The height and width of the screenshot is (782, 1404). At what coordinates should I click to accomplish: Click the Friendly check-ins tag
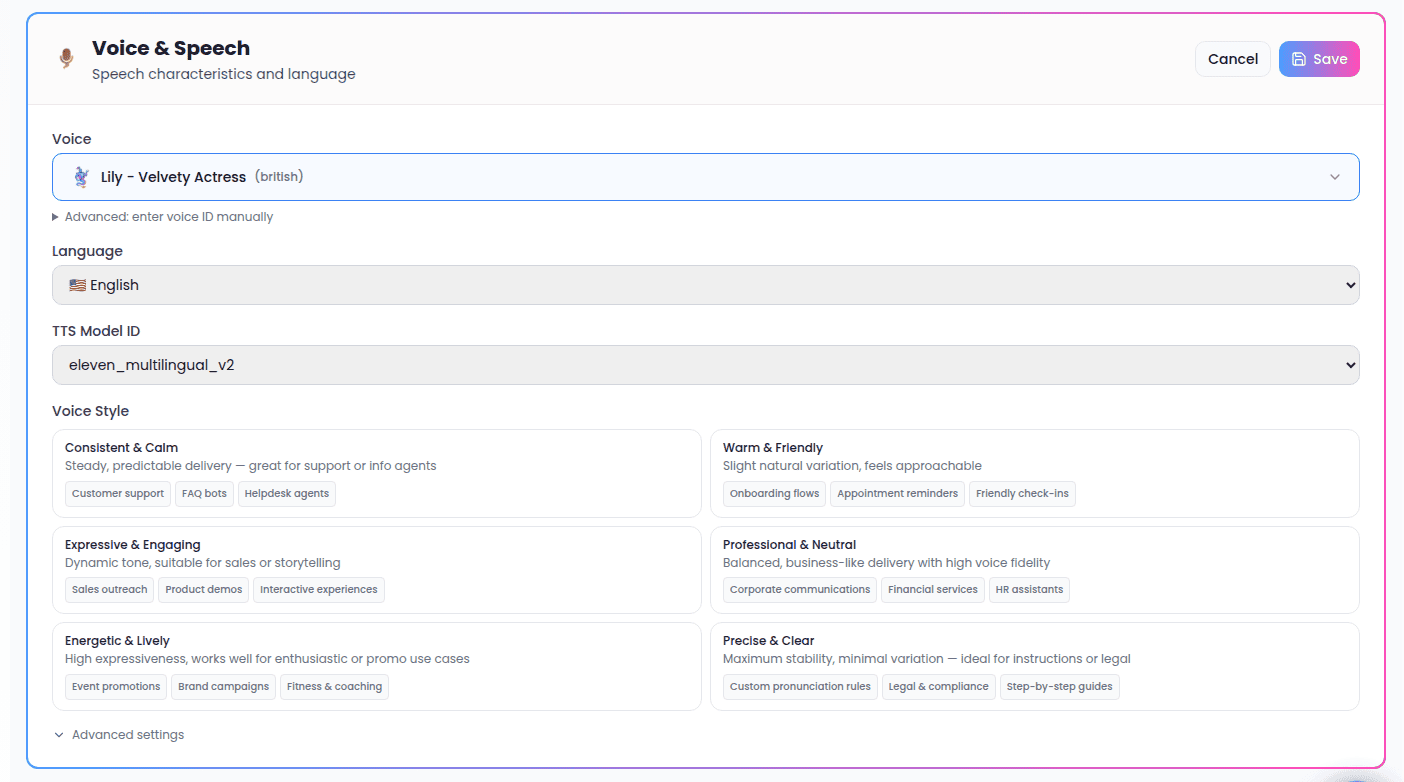point(1022,494)
